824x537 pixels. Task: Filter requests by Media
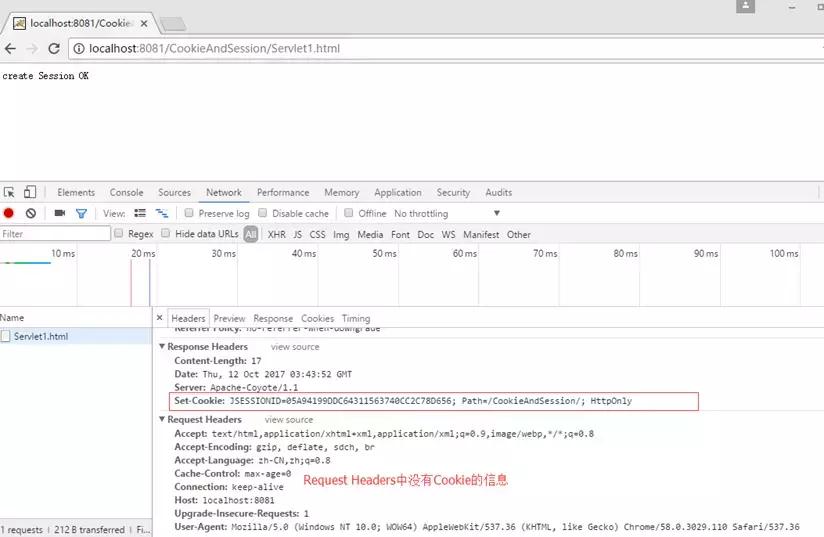pyautogui.click(x=370, y=234)
